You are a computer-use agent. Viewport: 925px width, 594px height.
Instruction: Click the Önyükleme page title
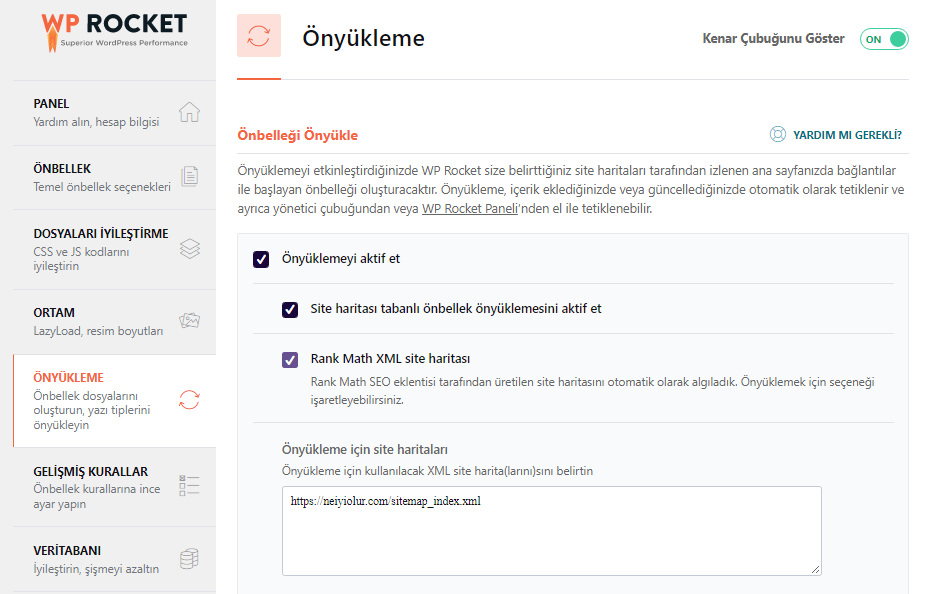363,38
